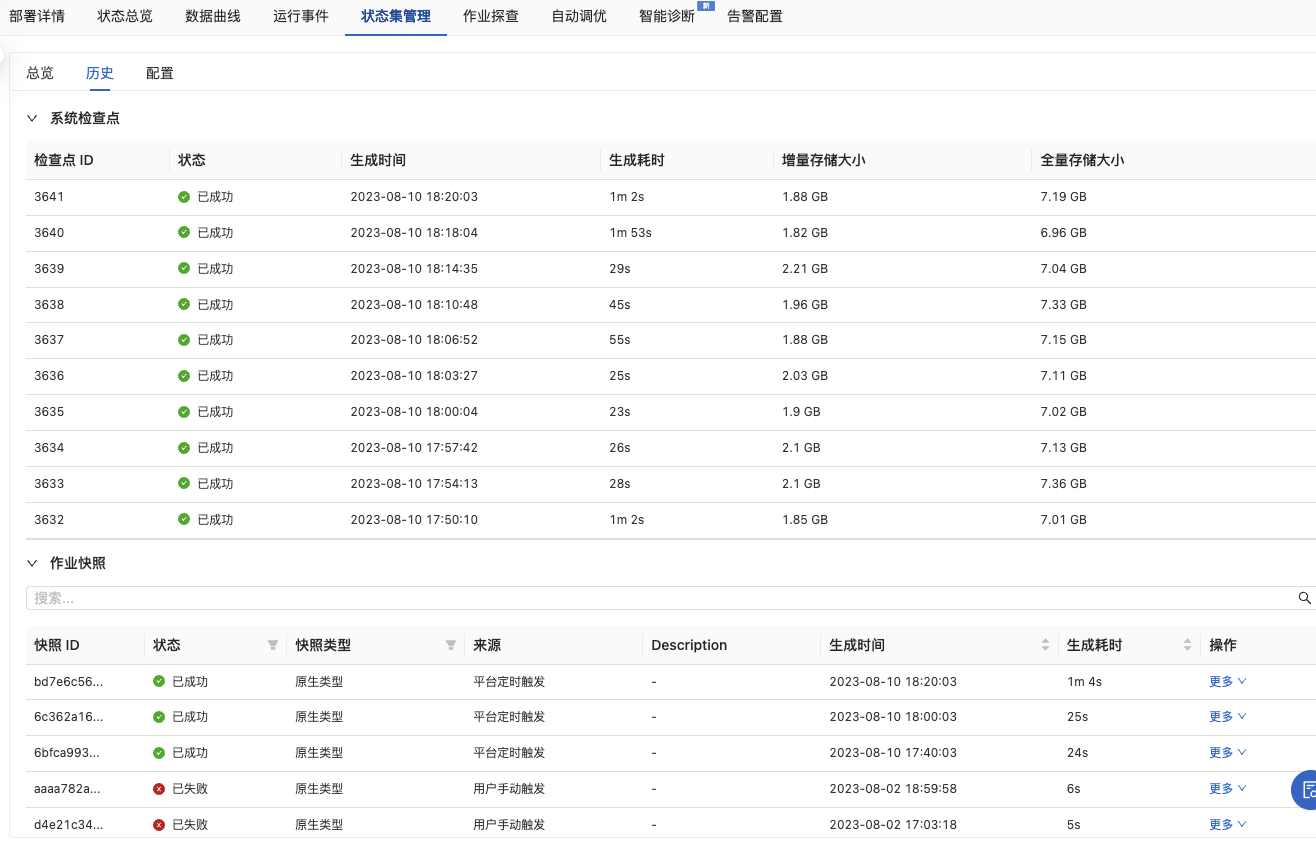
Task: Click checkpoint ID 3634 cell
Action: tap(49, 448)
